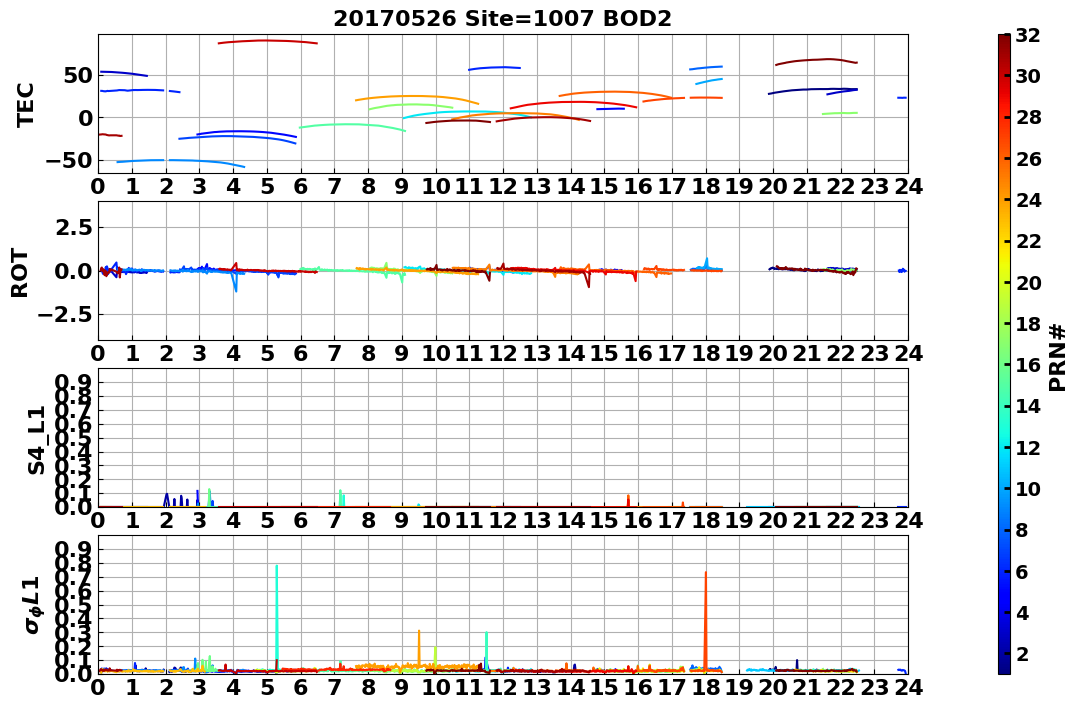Click the 2.5 tick label on ROT axis
1077x709 pixels.
click(x=74, y=227)
